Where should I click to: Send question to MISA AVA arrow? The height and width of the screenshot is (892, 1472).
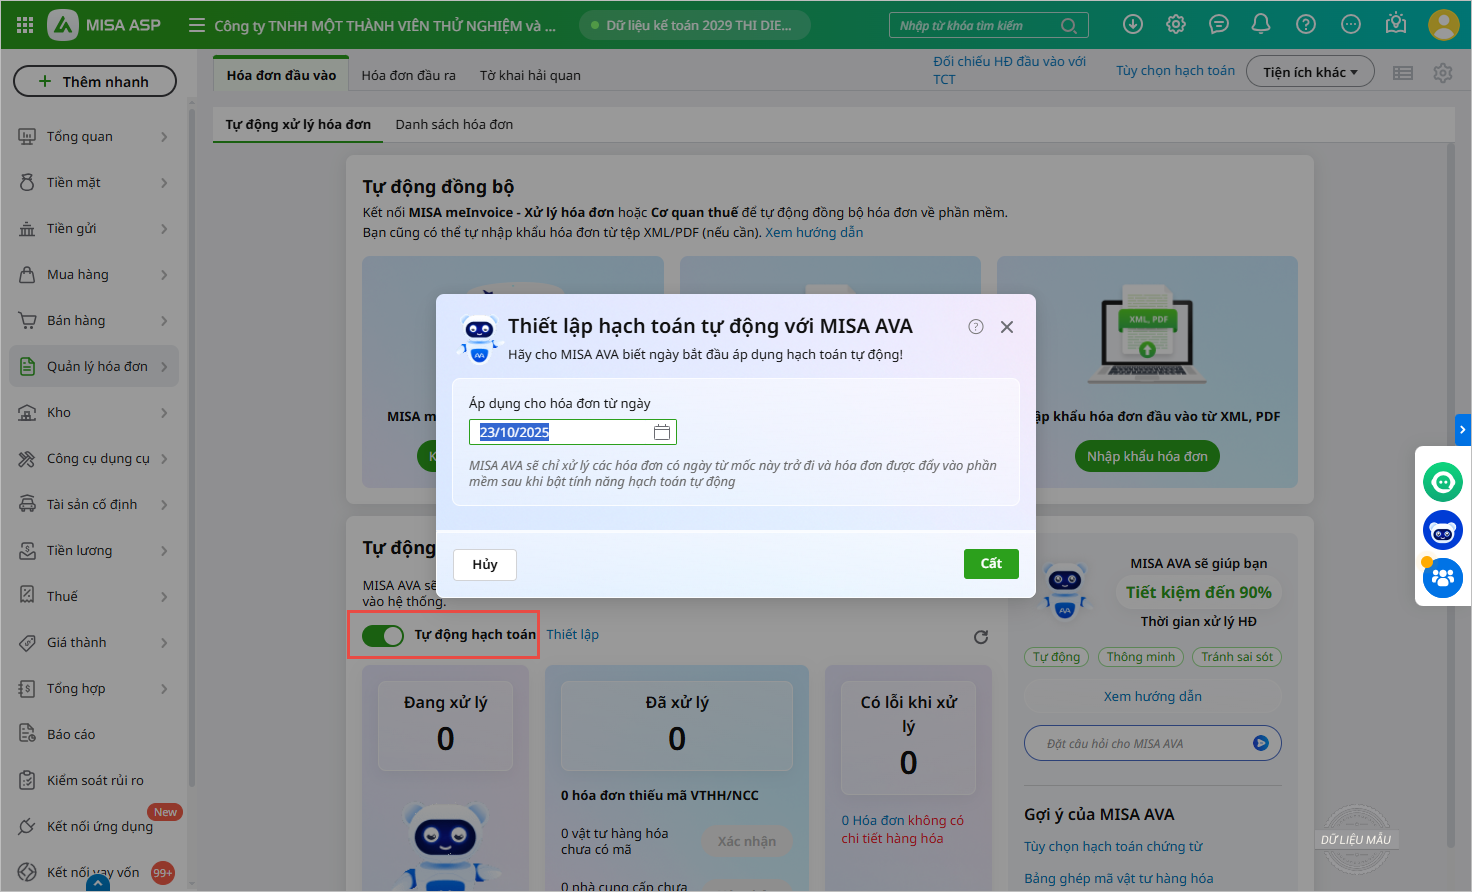[1260, 743]
